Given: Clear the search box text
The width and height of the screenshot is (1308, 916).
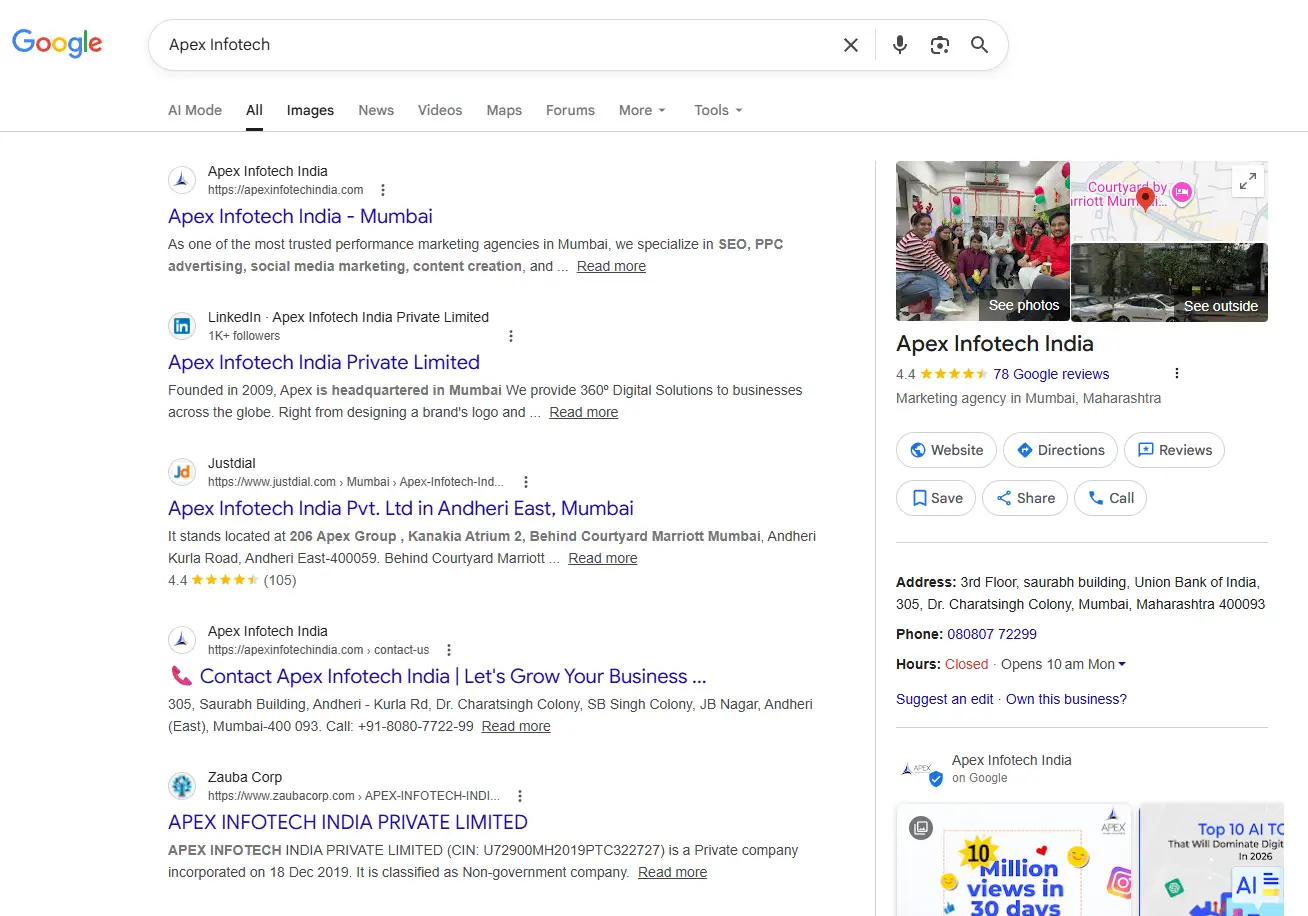Looking at the screenshot, I should pos(850,45).
